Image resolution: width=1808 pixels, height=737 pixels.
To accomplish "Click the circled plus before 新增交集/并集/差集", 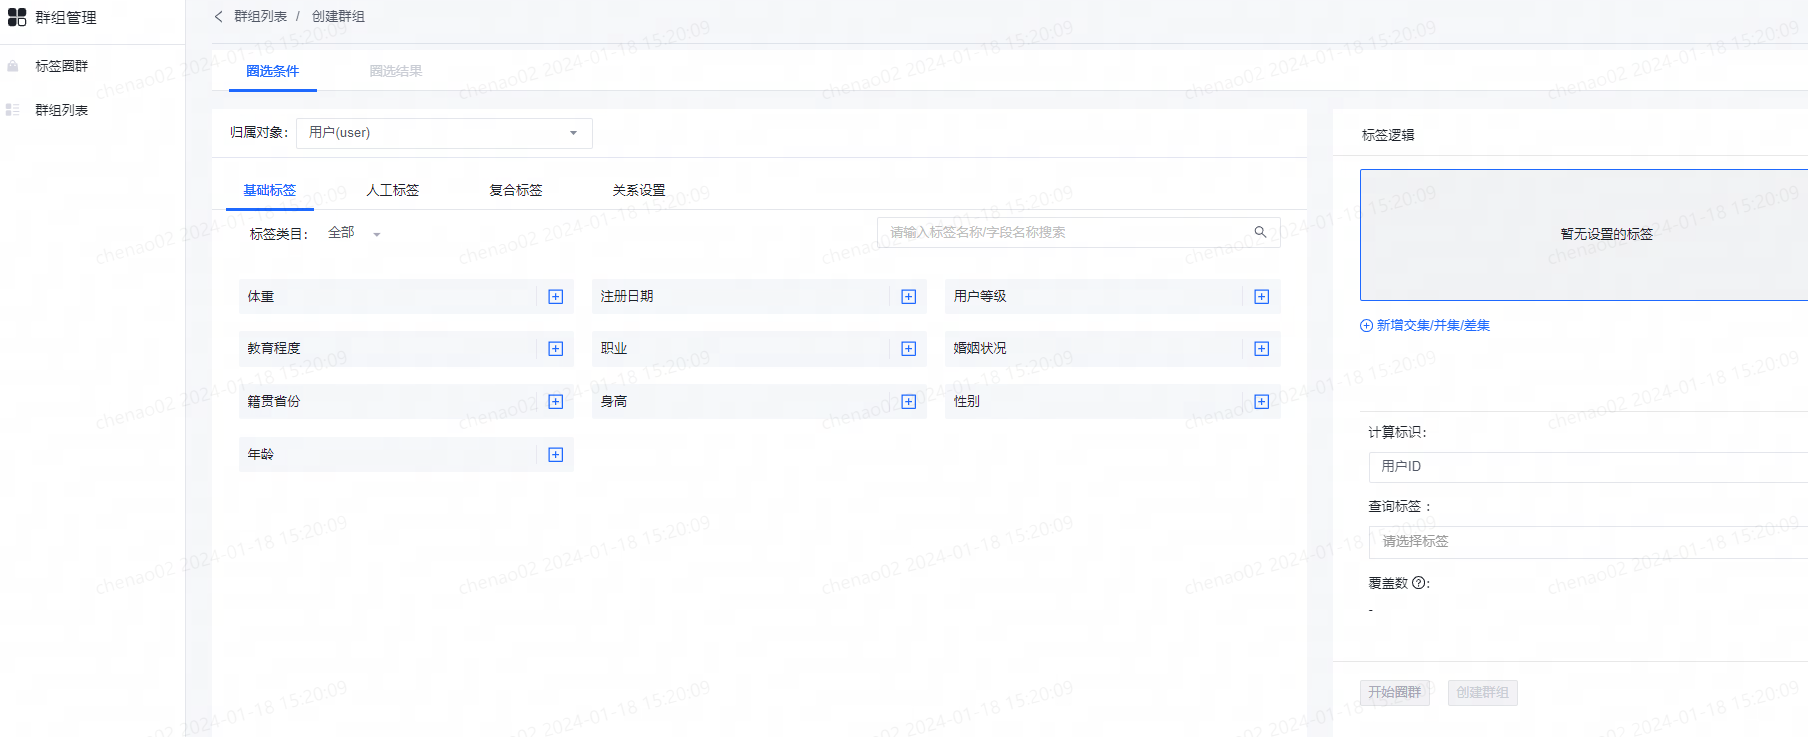I will [1366, 326].
